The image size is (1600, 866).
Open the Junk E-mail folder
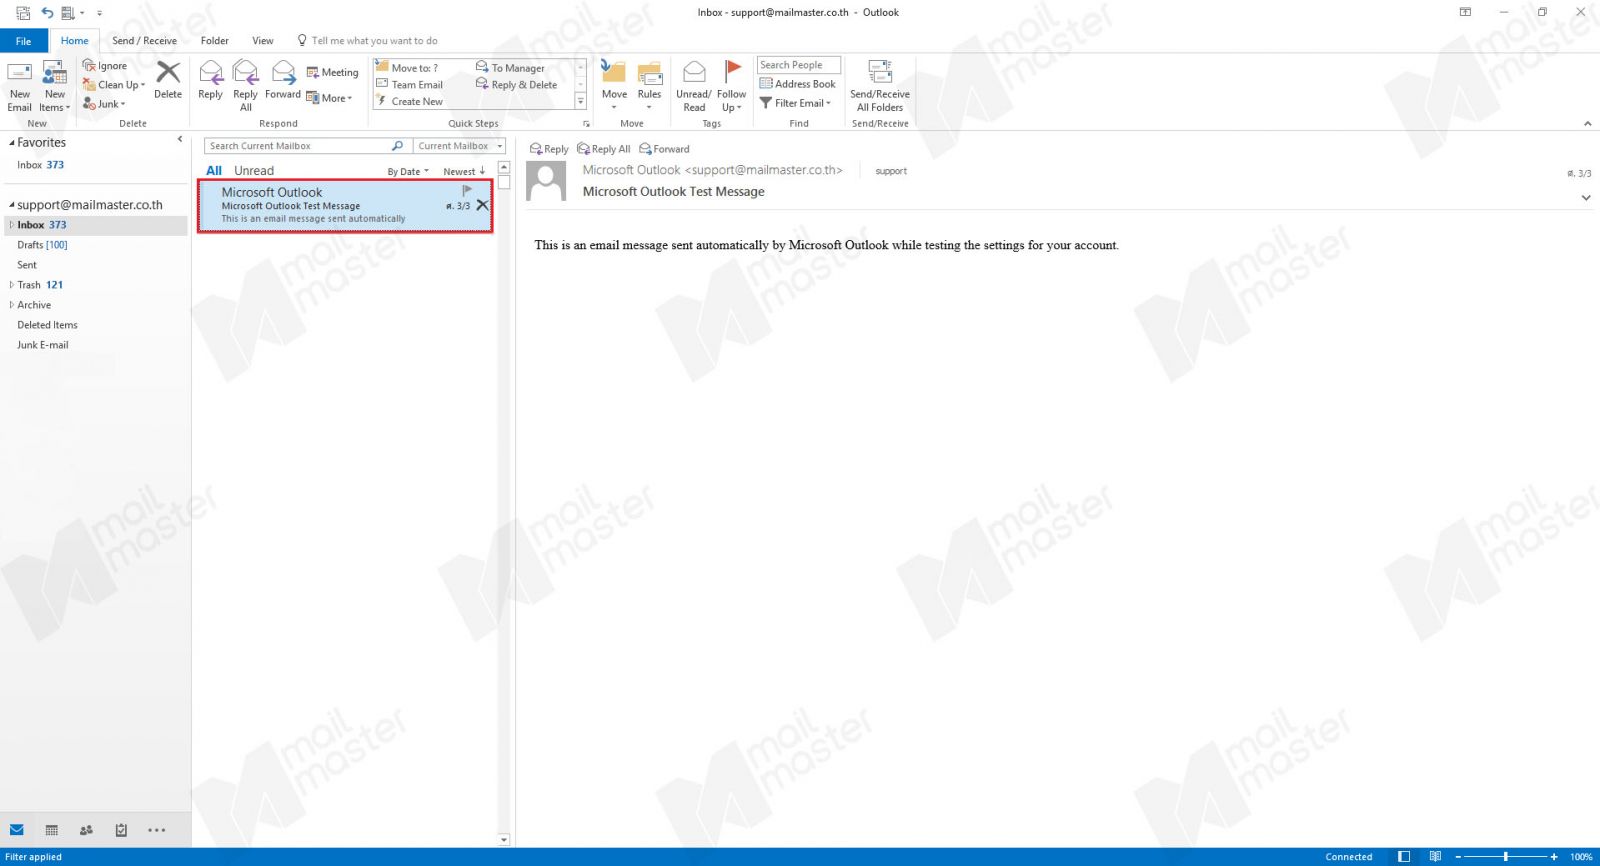(x=43, y=345)
